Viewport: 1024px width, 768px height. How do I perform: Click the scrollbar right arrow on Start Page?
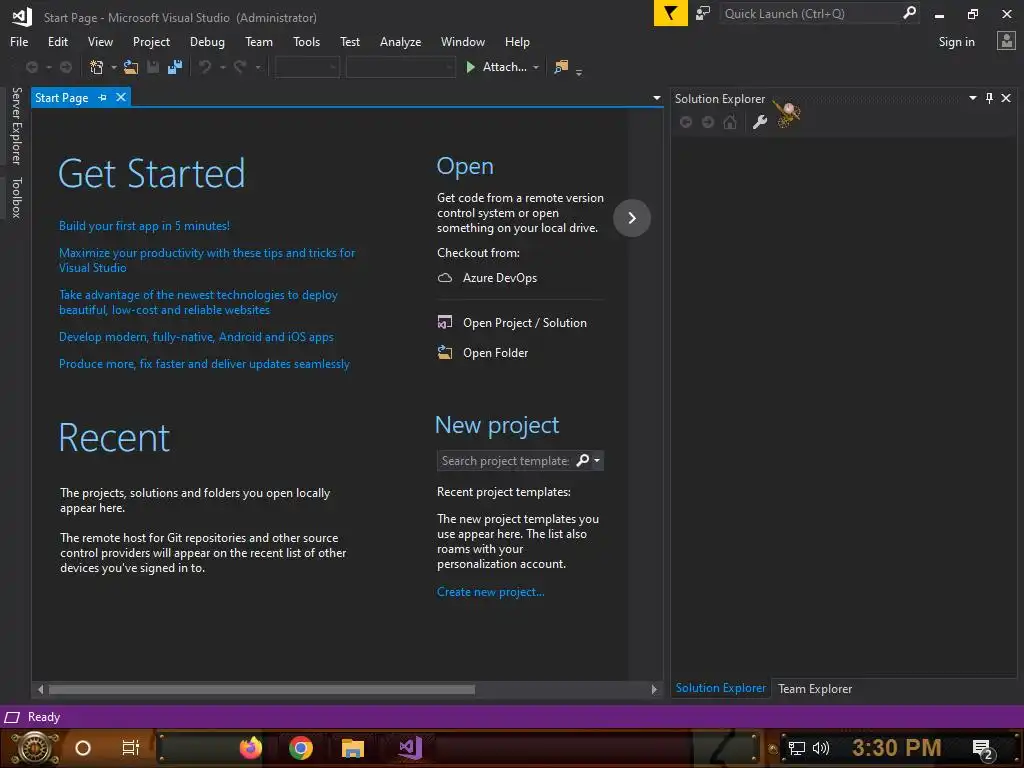654,689
